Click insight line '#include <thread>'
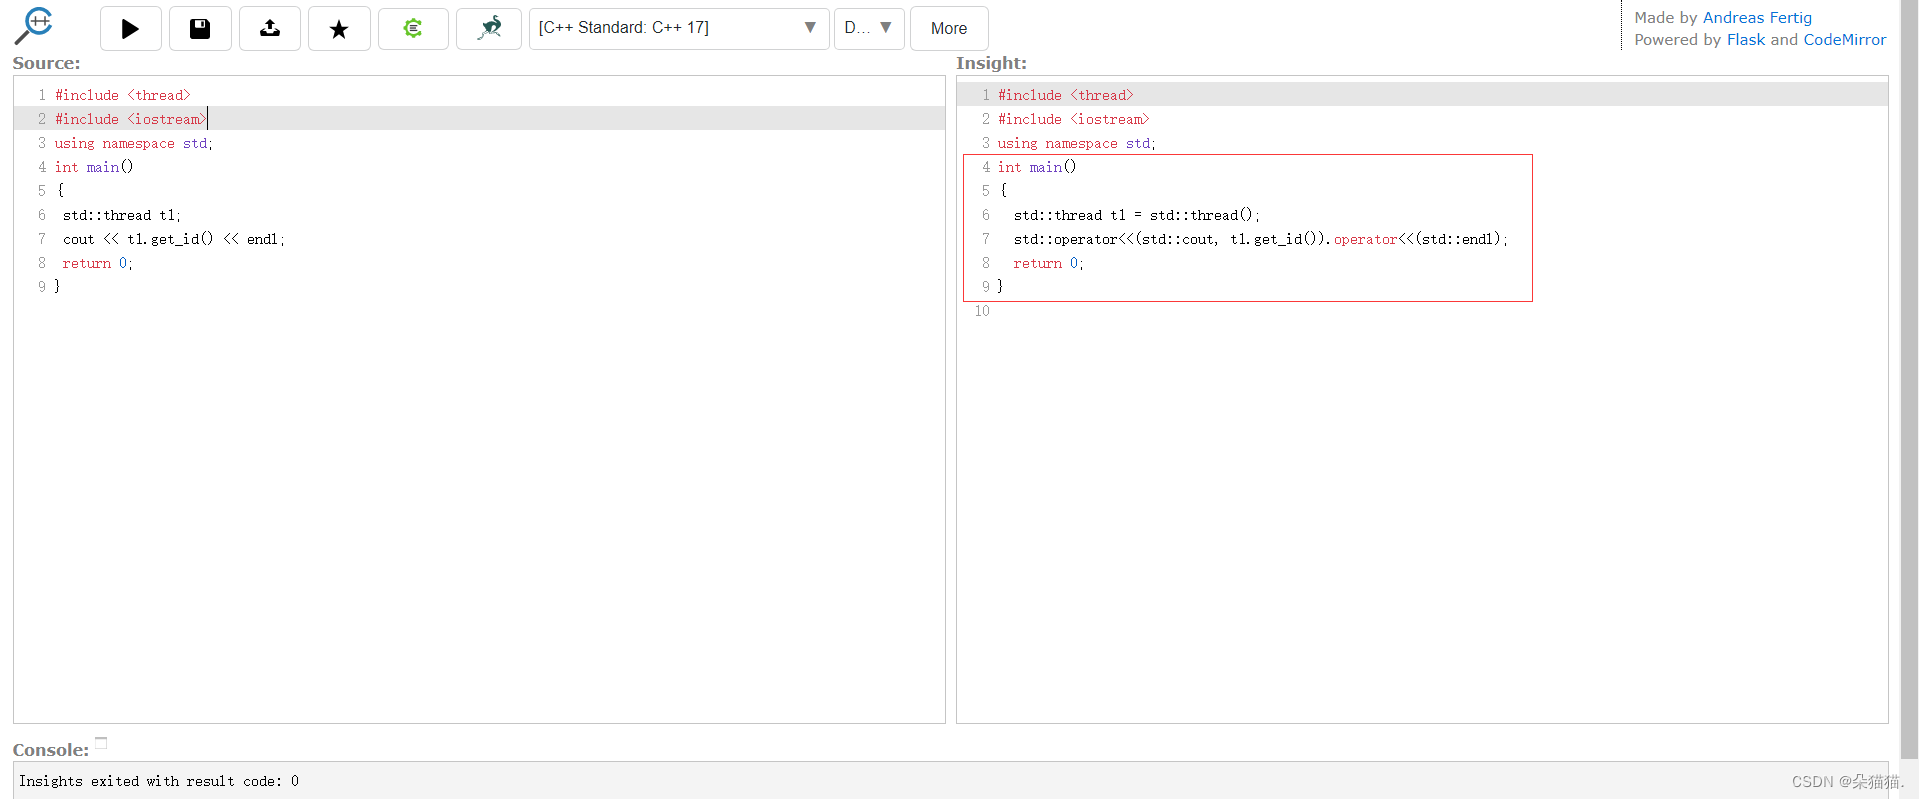 point(1066,95)
